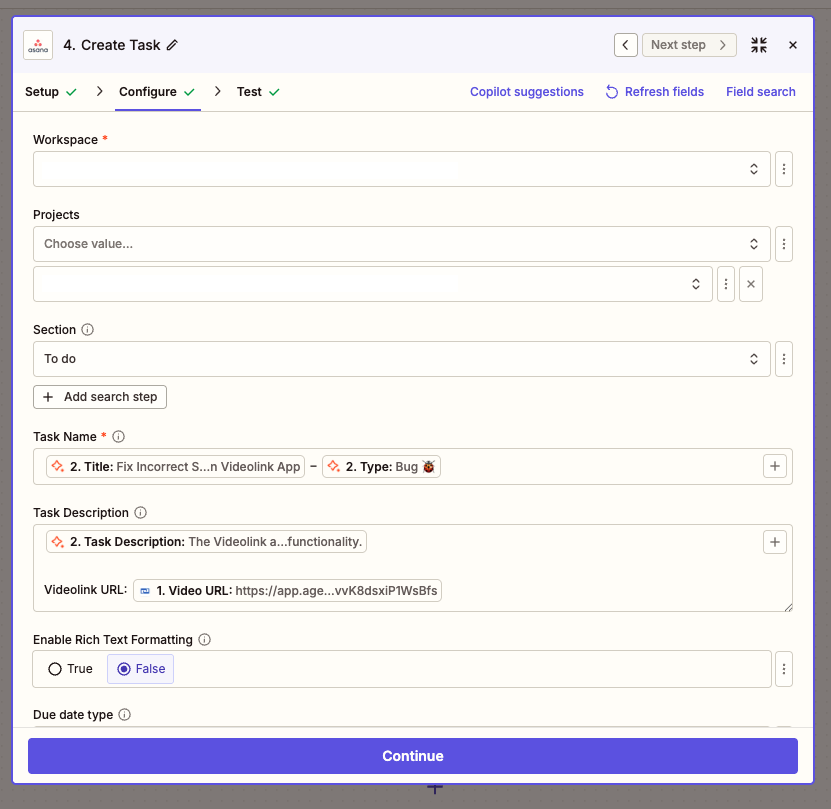This screenshot has height=809, width=831.
Task: Click the Asana app logo in the header
Action: coord(38,45)
